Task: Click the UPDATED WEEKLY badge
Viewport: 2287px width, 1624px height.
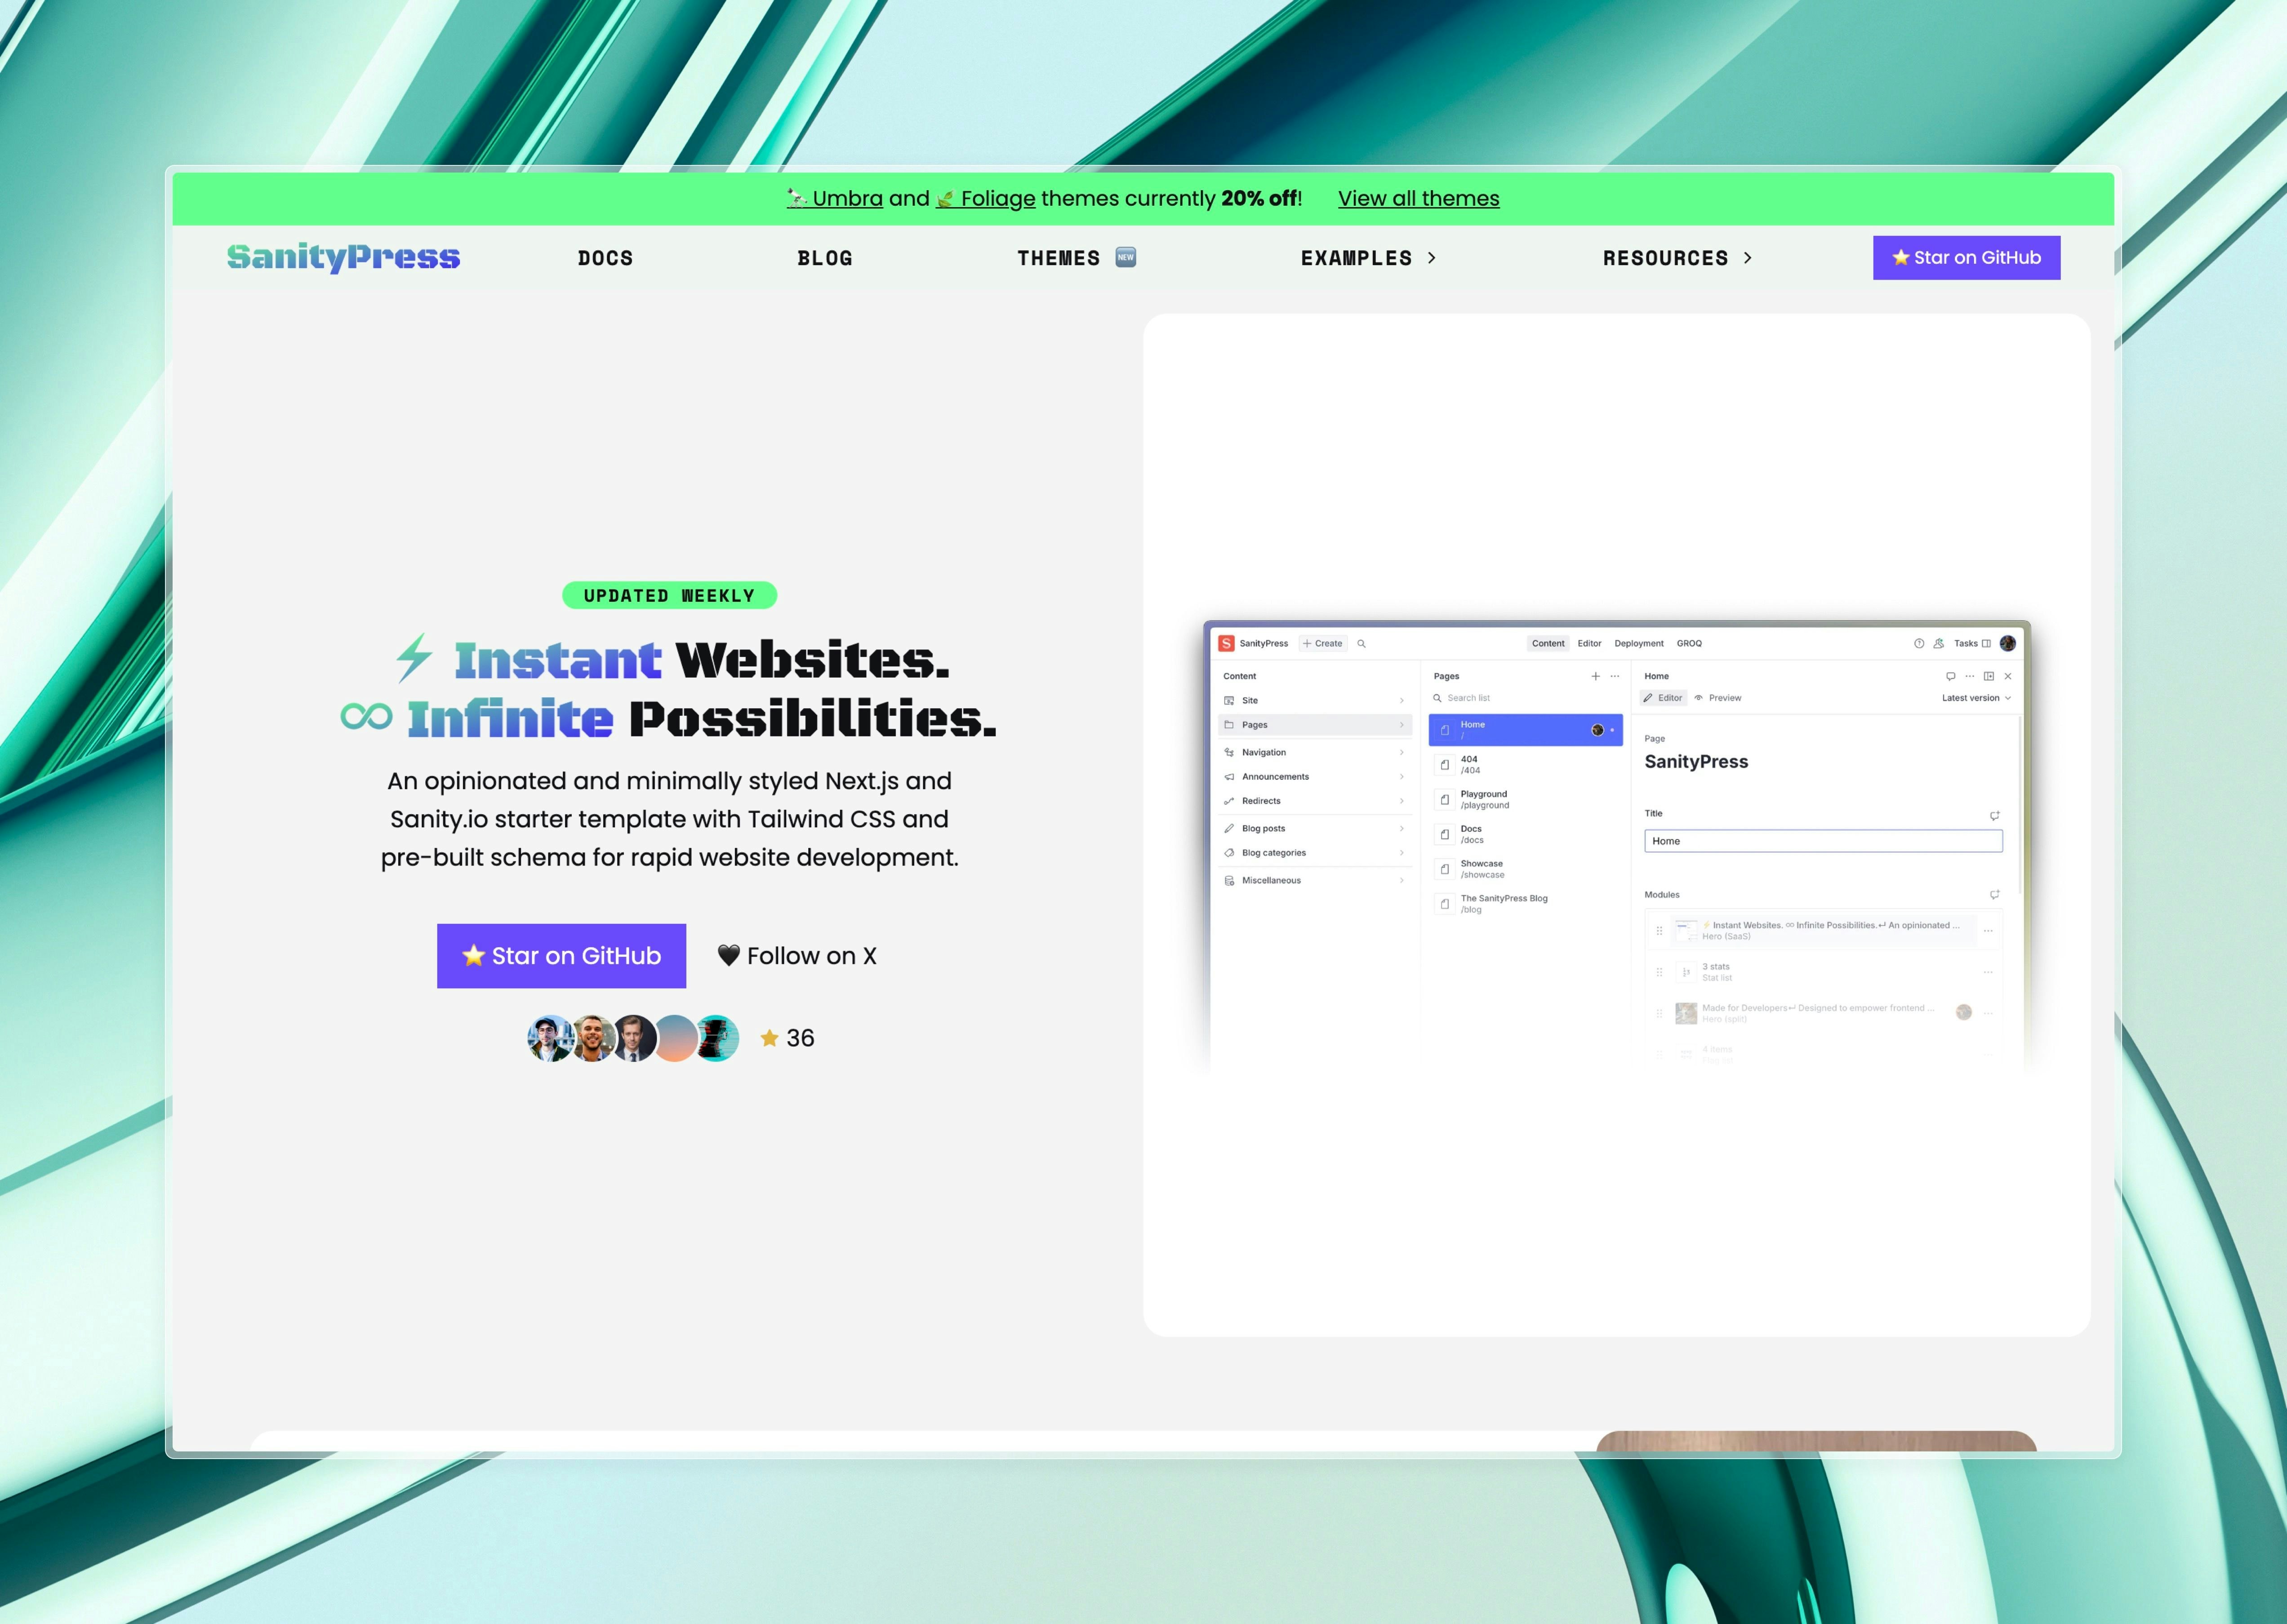Action: click(669, 595)
